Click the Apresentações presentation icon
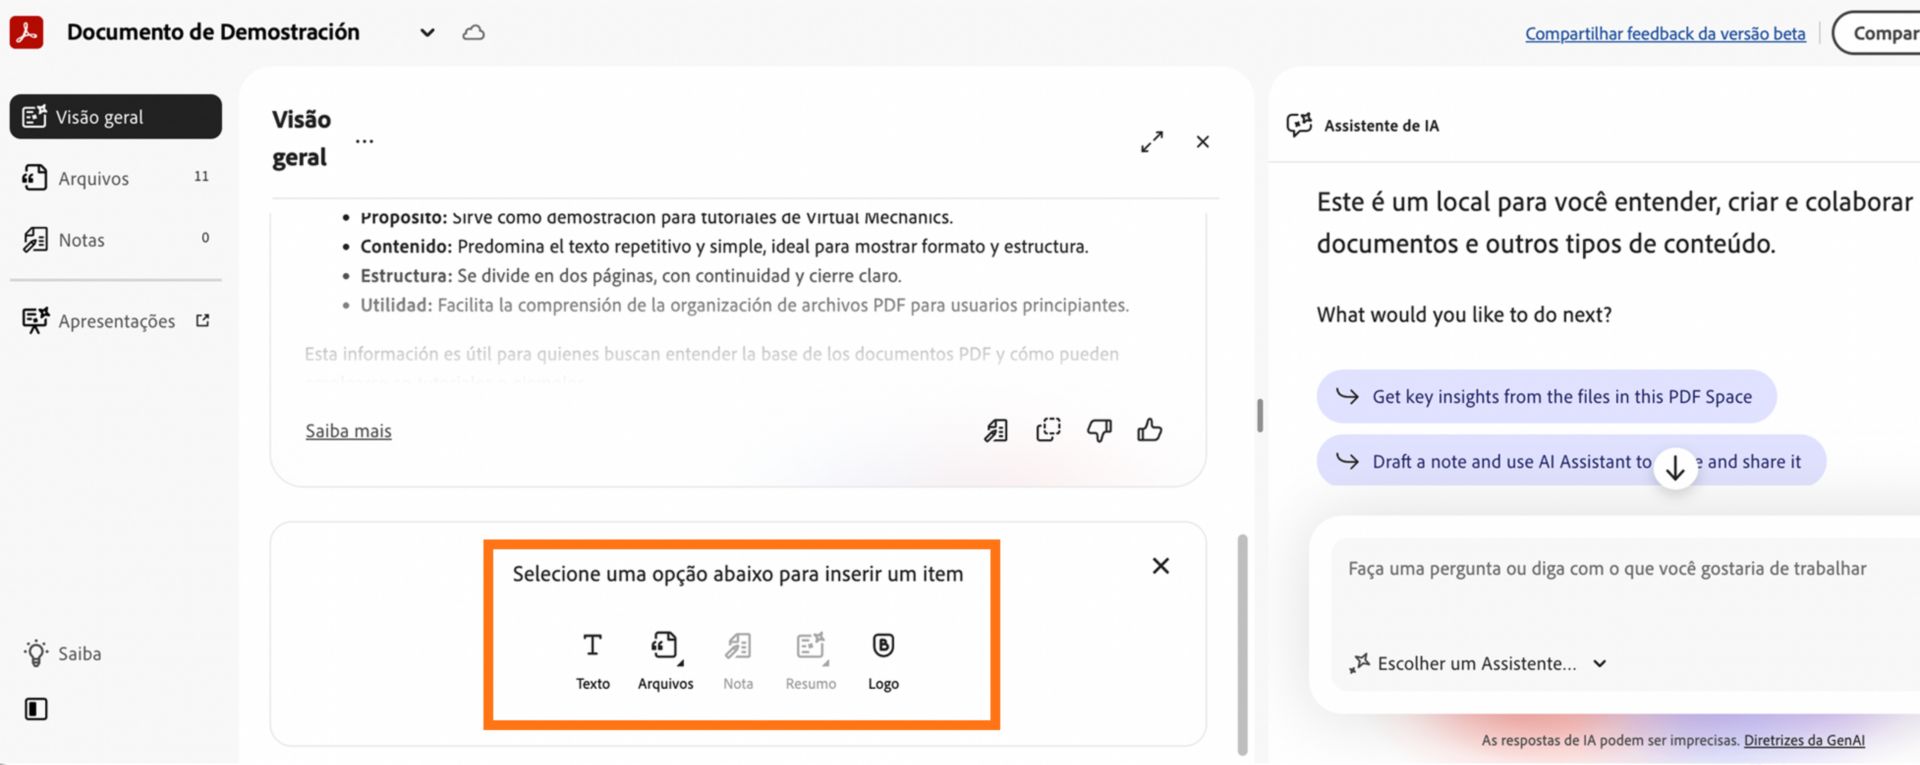The width and height of the screenshot is (1920, 765). point(35,321)
